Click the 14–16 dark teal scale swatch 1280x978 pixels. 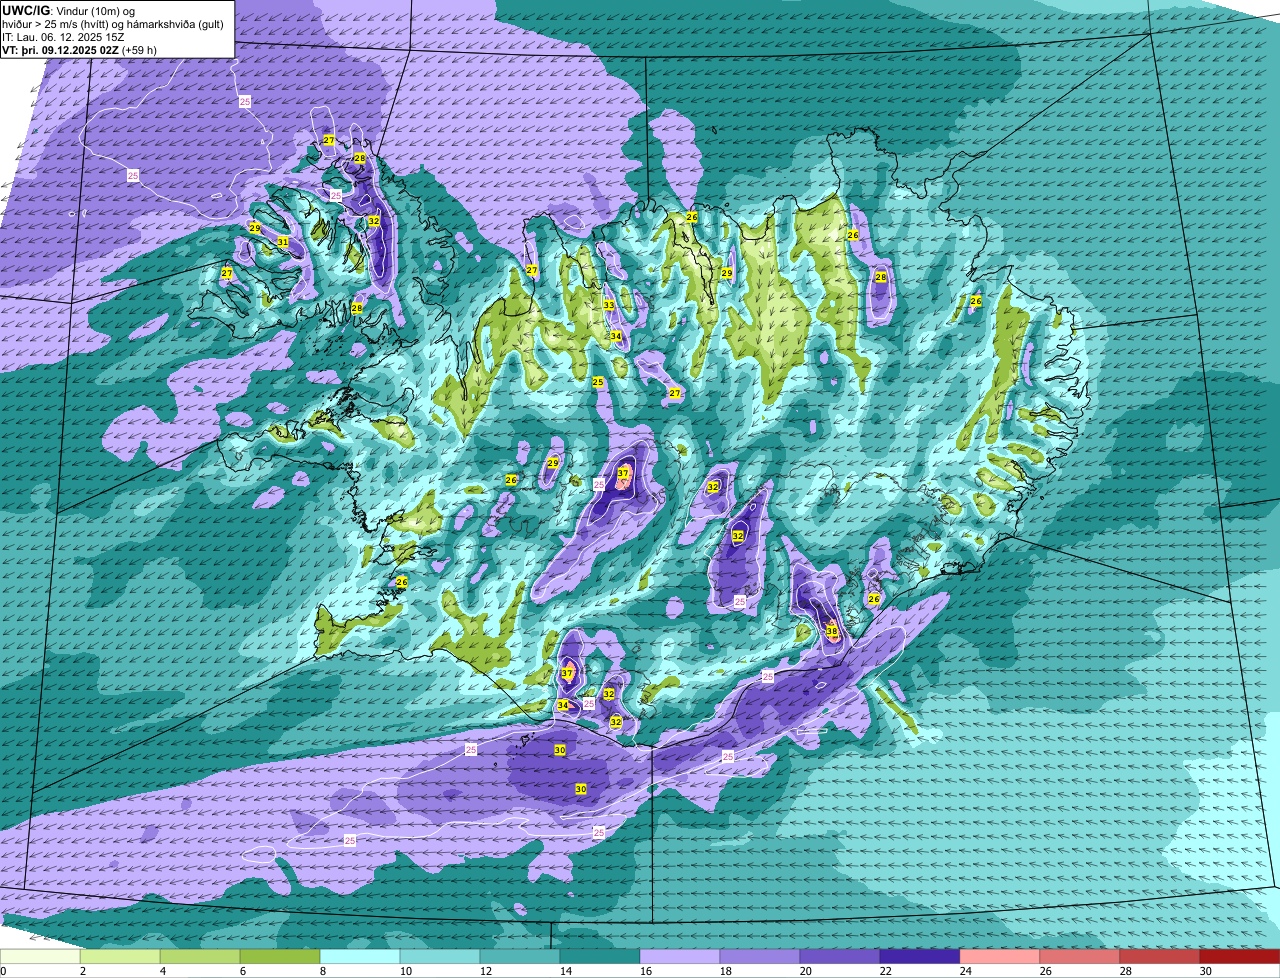pos(600,956)
